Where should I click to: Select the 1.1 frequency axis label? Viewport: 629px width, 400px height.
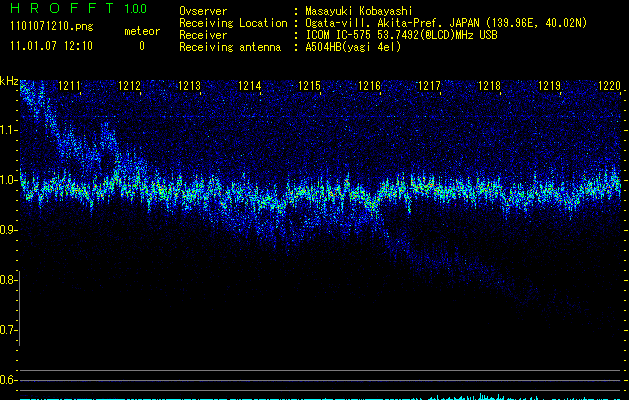[9, 130]
